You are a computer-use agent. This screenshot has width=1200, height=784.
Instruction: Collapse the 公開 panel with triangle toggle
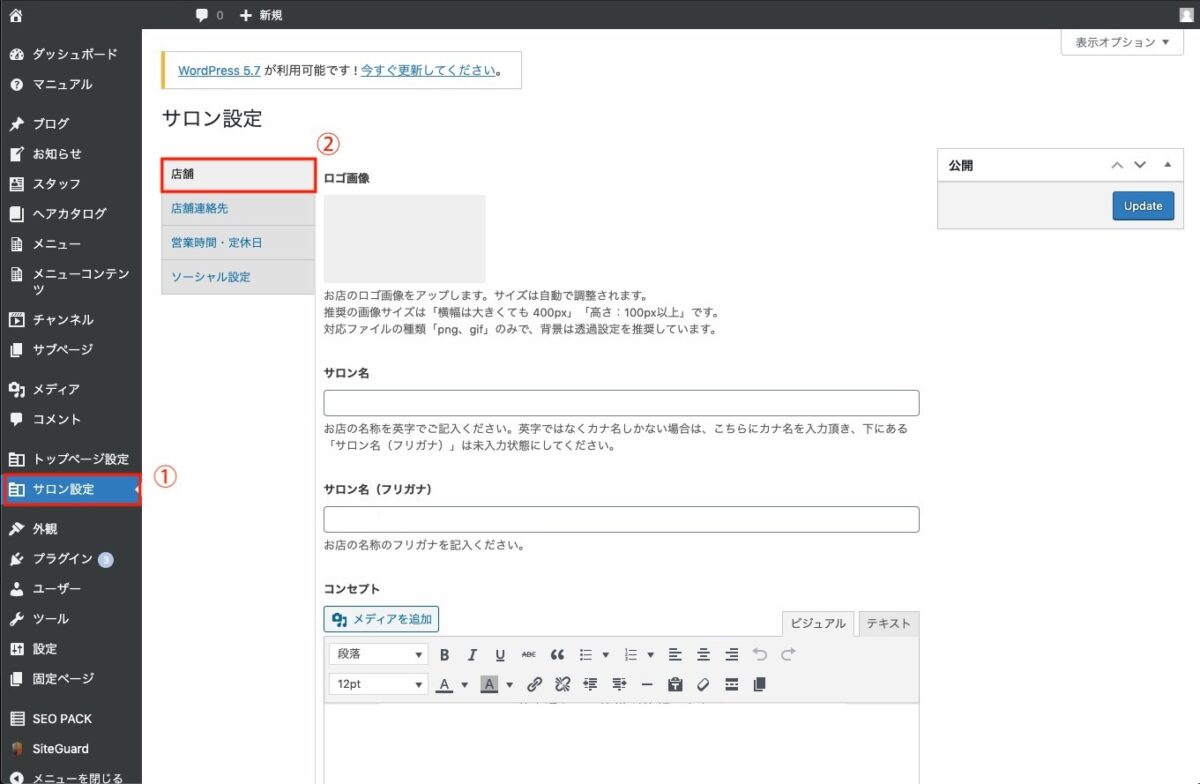coord(1167,165)
